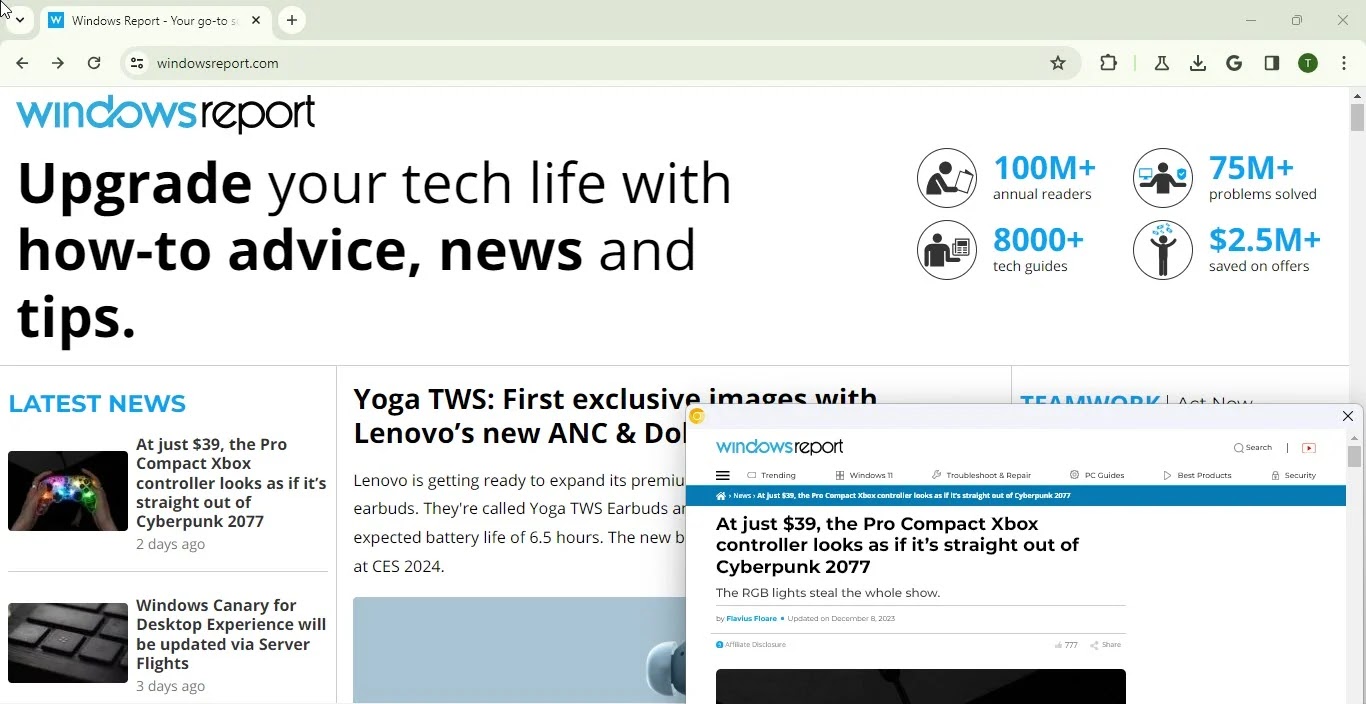Viewport: 1366px width, 704px height.
Task: Open a new tab with plus button
Action: 292,20
